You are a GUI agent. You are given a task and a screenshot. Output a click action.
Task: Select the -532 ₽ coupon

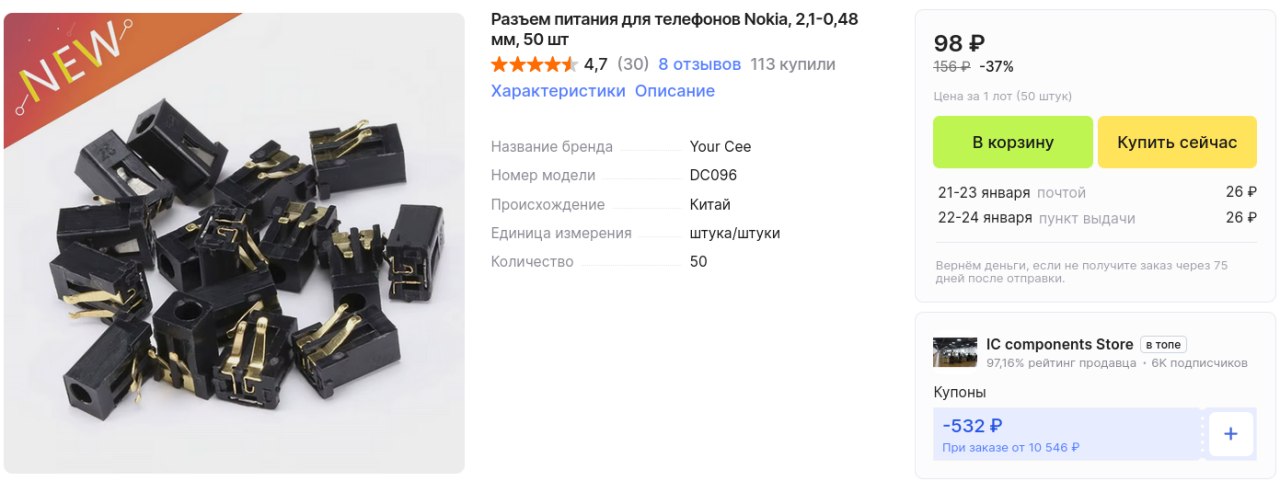[x=1067, y=434]
